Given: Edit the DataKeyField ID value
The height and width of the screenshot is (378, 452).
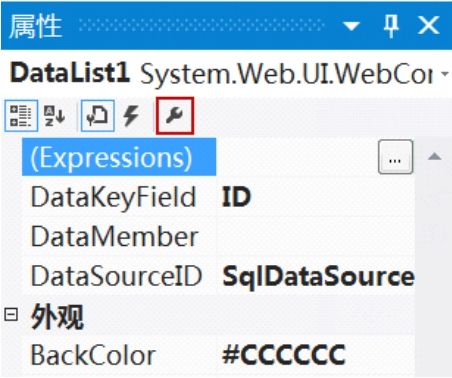Looking at the screenshot, I should [315, 197].
